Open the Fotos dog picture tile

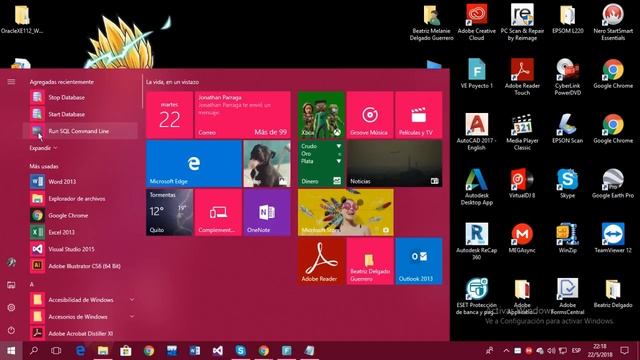point(267,164)
